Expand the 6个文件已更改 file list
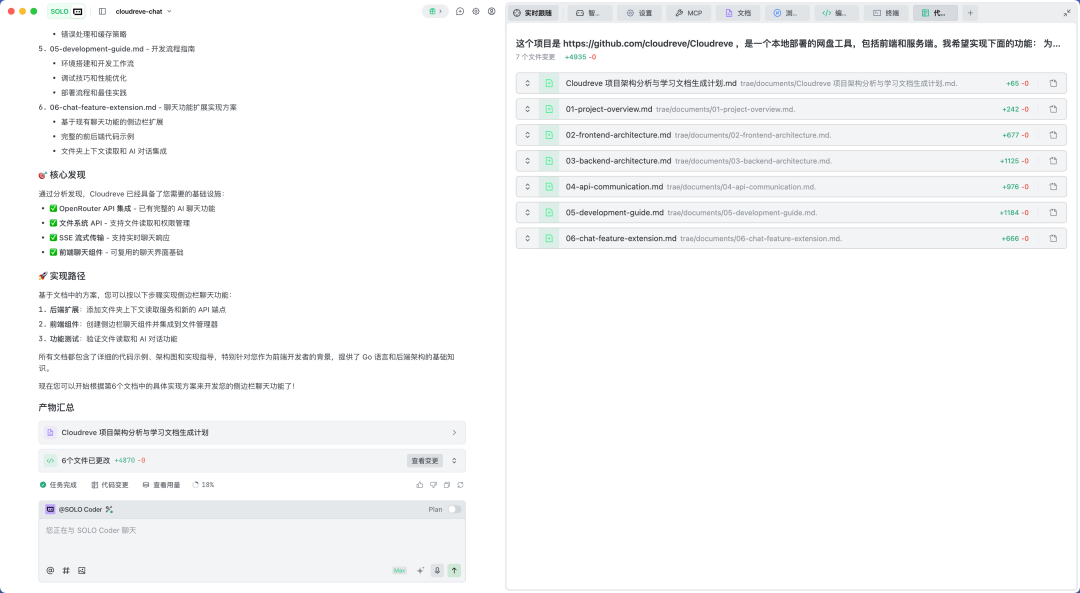This screenshot has height=593, width=1080. coord(454,461)
